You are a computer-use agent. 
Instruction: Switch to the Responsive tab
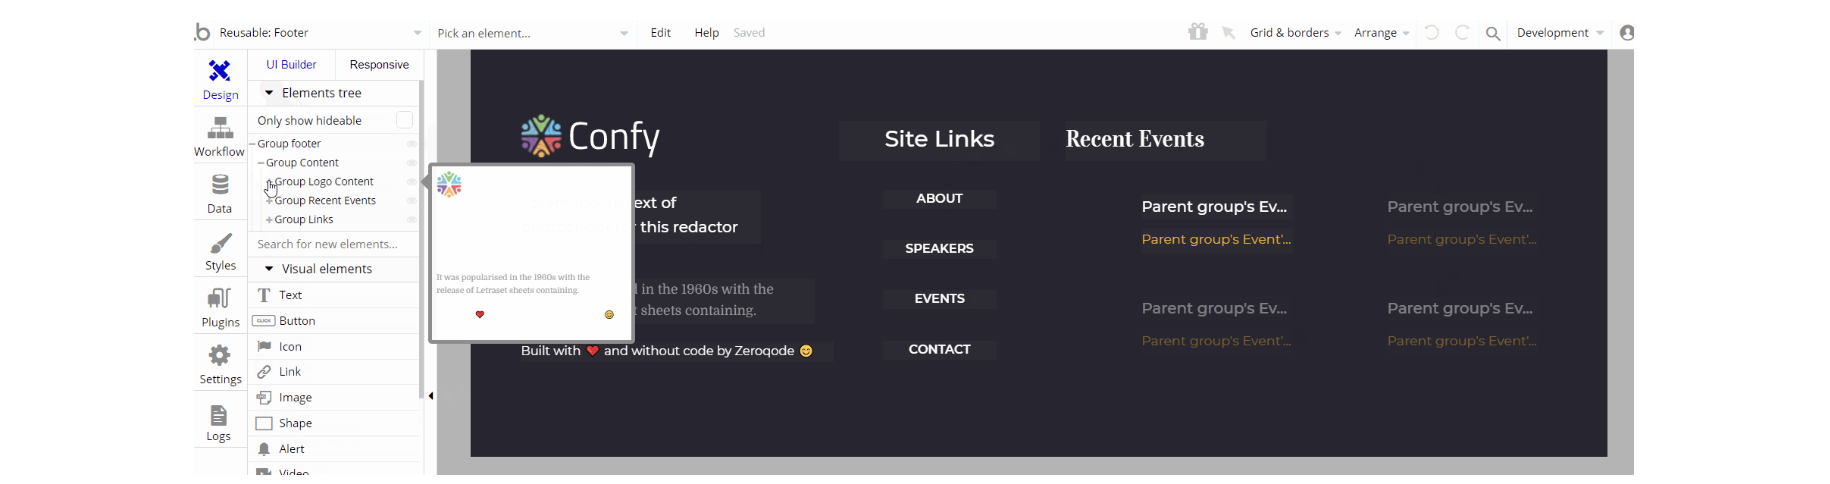[379, 65]
